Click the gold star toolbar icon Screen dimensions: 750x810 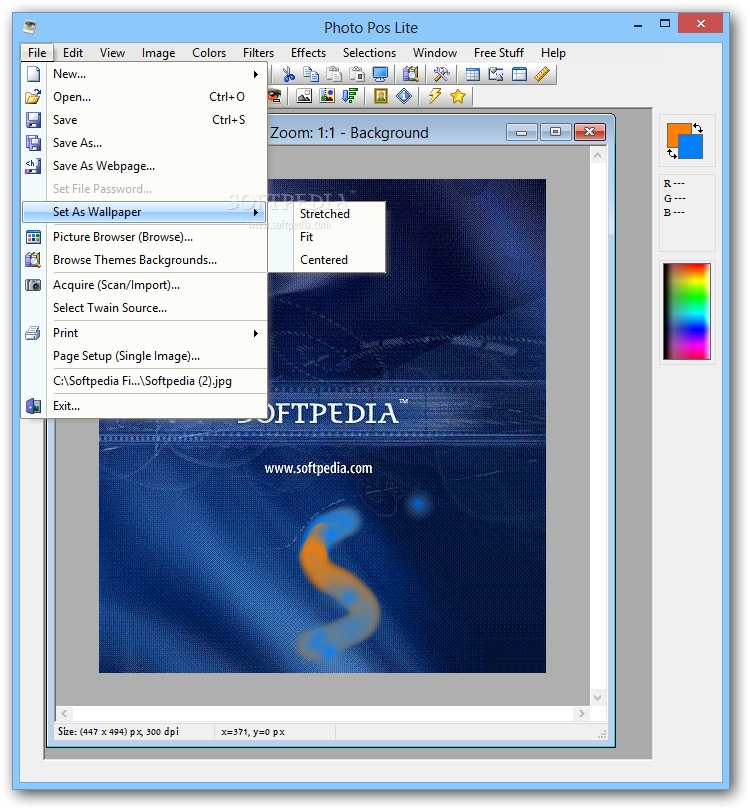click(458, 96)
